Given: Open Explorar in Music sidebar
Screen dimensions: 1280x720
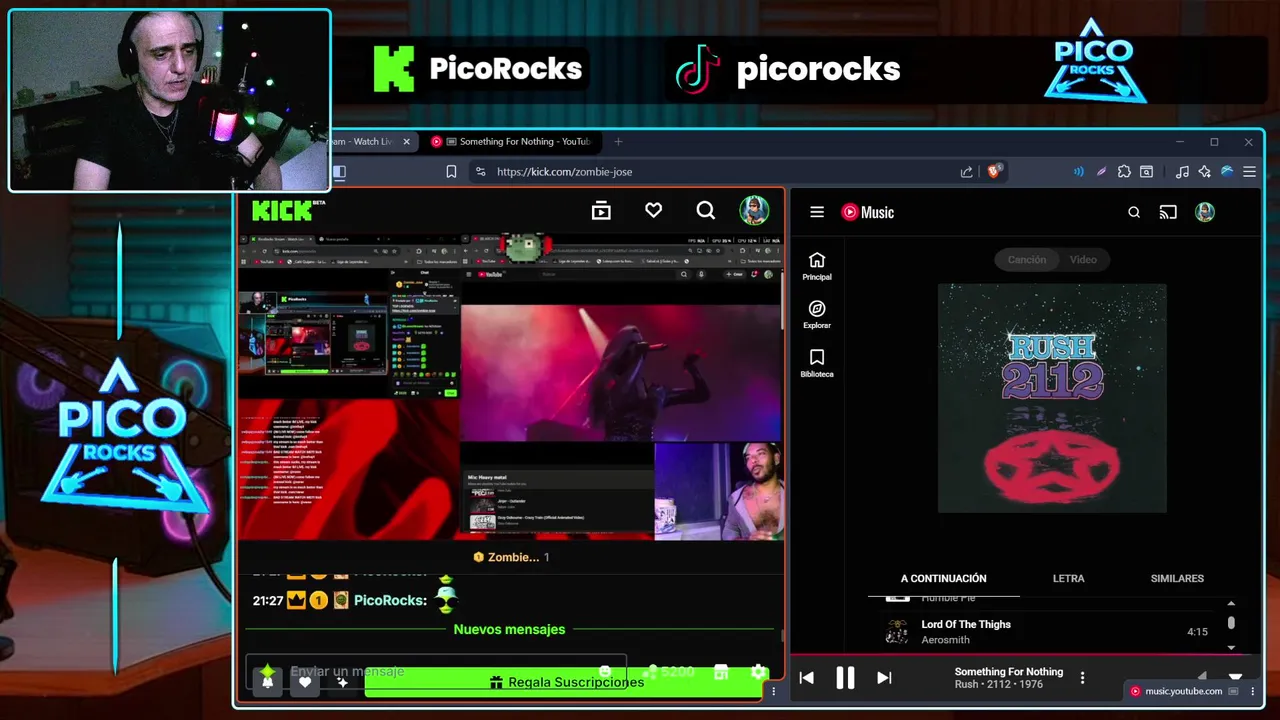Looking at the screenshot, I should [x=817, y=315].
